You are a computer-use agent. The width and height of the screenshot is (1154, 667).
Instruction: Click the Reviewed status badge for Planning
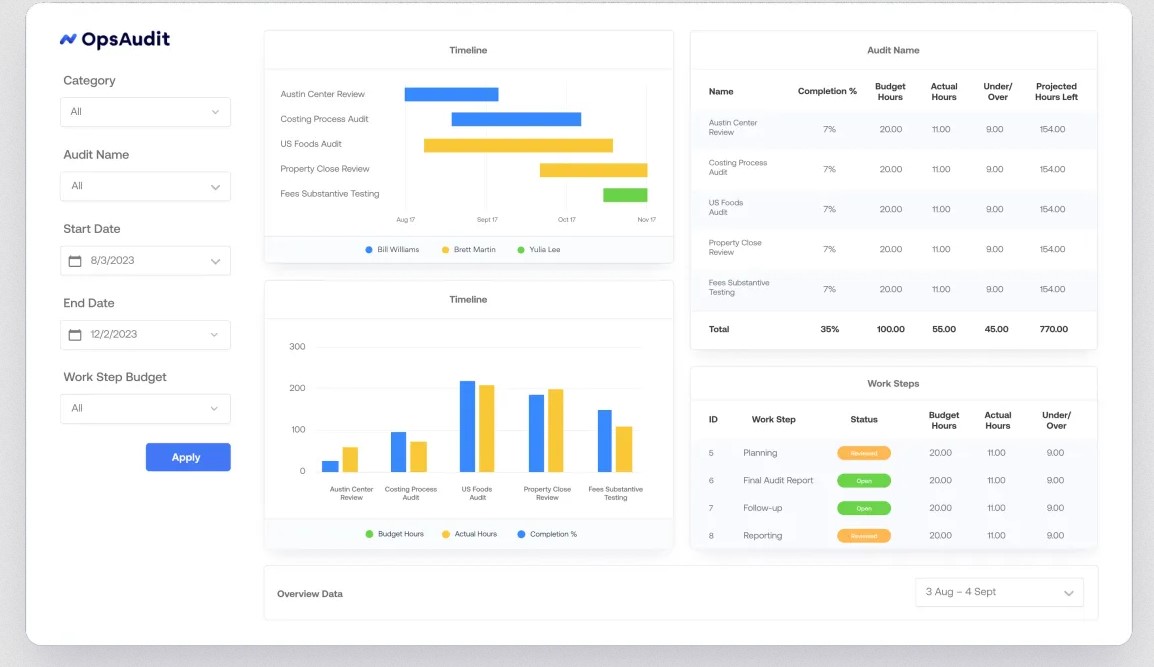click(863, 453)
